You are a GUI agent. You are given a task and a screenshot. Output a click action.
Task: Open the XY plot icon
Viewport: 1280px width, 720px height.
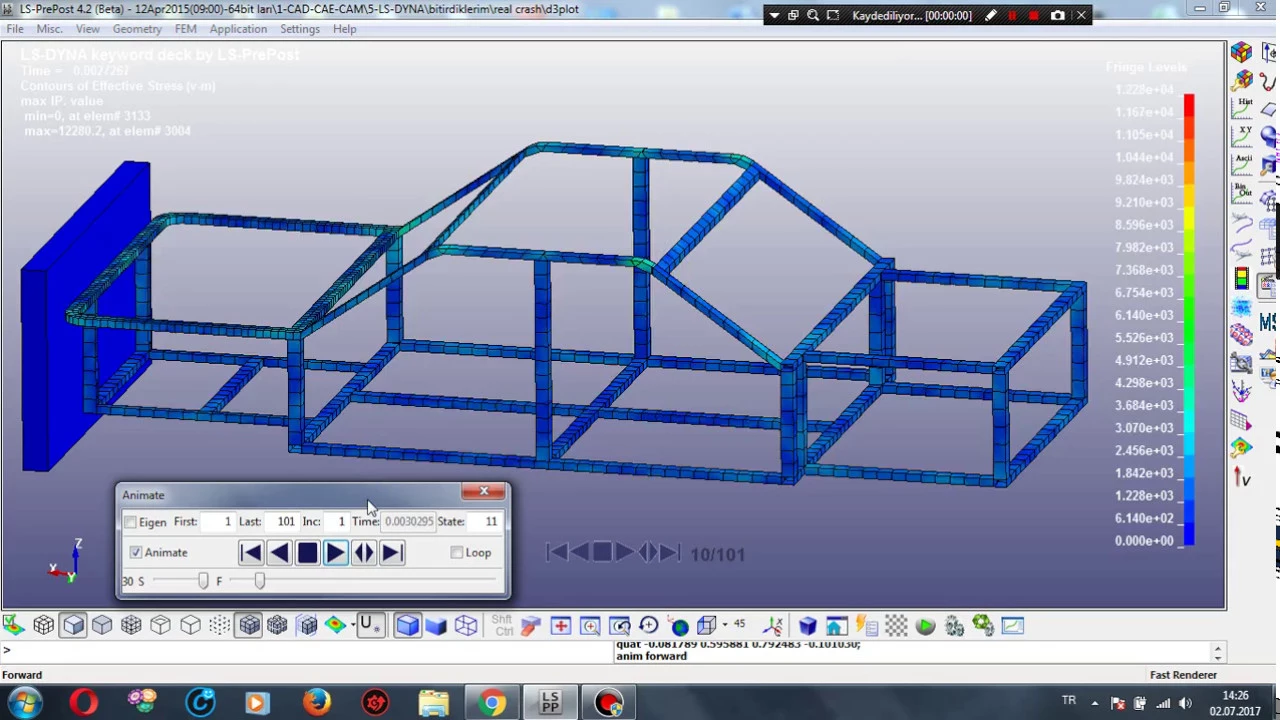[x=1243, y=136]
